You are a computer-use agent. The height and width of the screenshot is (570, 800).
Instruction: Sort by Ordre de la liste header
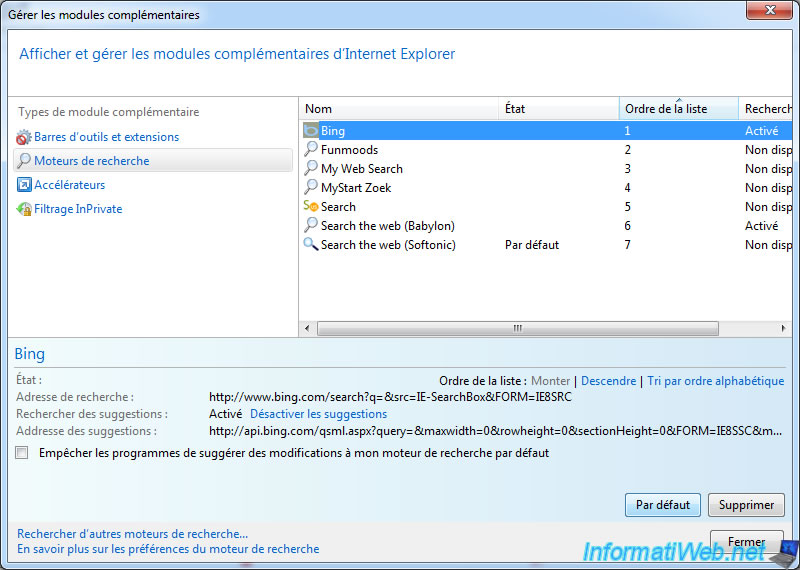pos(679,109)
